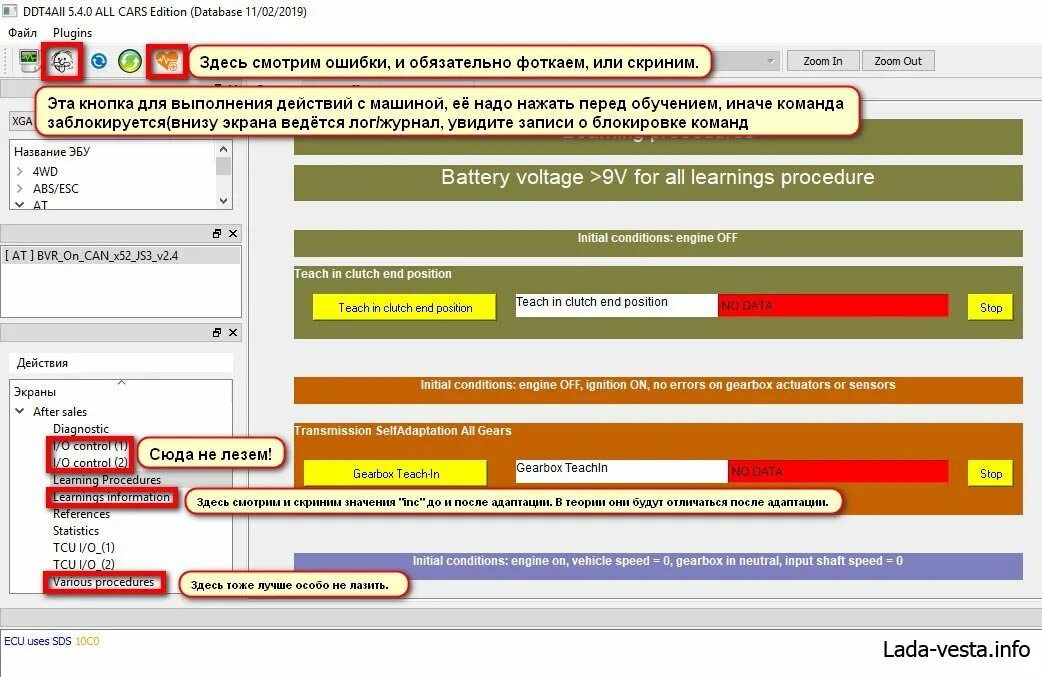This screenshot has height=677, width=1042.
Task: Click white Teach in clutch end position field
Action: (x=617, y=306)
